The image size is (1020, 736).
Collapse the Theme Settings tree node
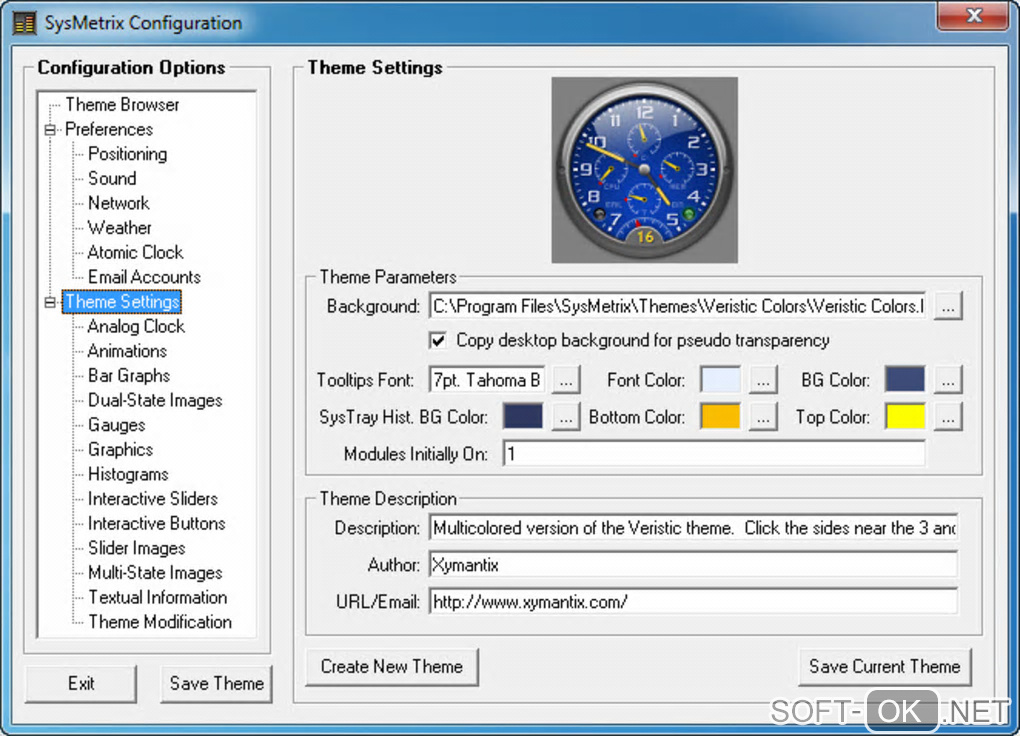(50, 302)
